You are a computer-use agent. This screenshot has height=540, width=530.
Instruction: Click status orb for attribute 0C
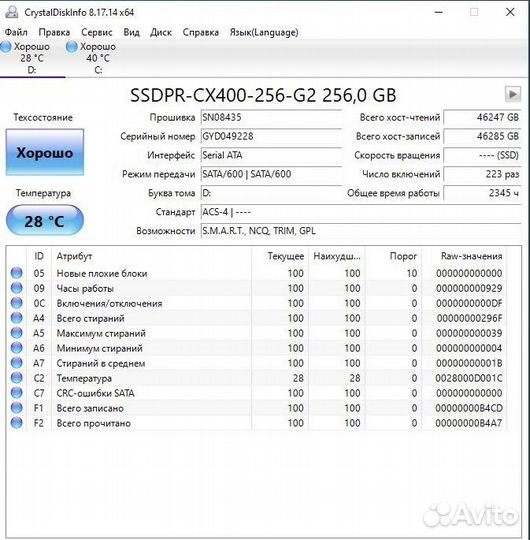coord(17,303)
